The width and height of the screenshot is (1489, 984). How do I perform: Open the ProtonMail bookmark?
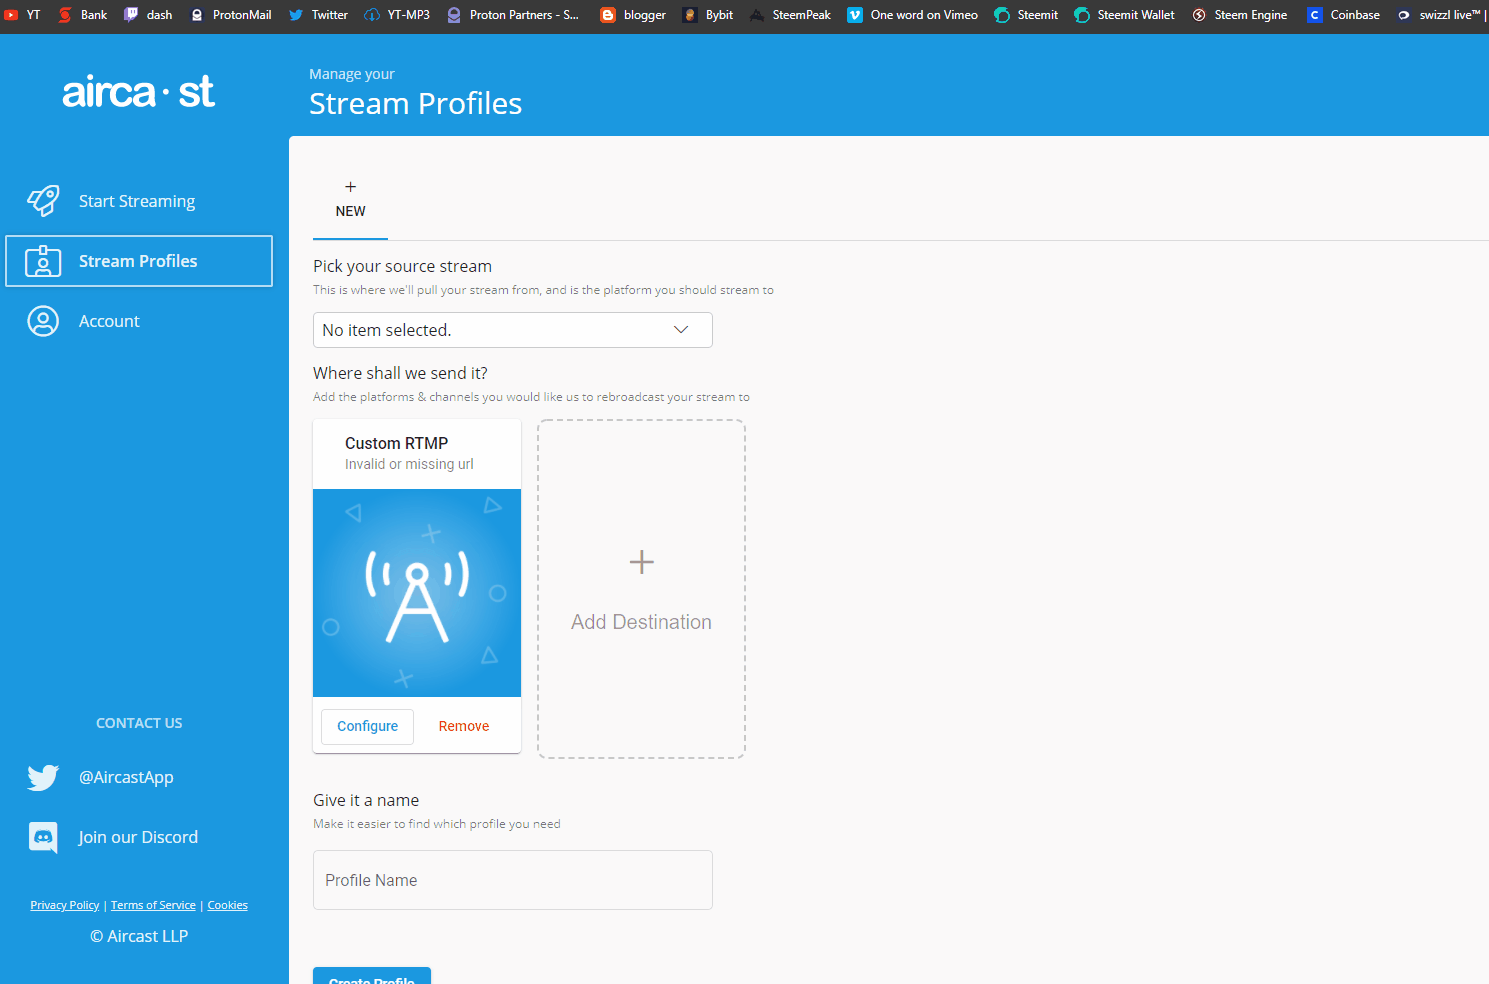click(231, 15)
